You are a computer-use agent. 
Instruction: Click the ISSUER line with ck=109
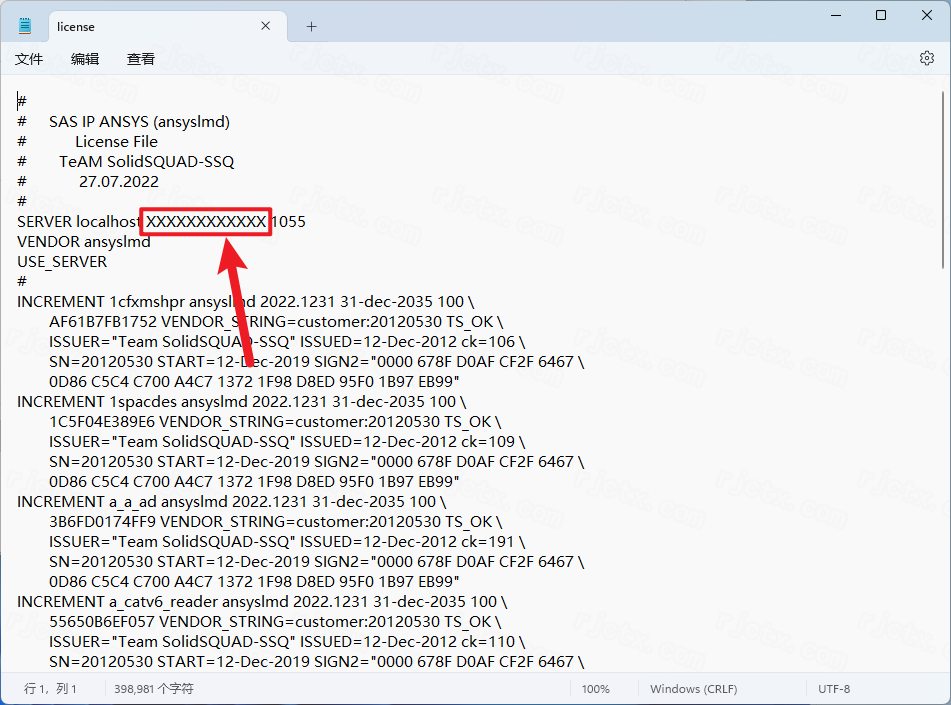287,442
